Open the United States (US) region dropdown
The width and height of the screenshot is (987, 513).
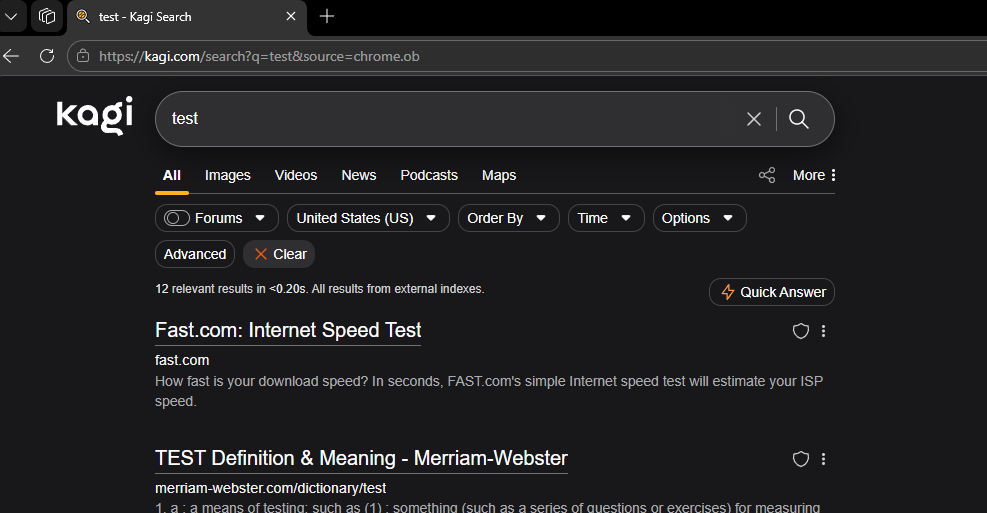(x=368, y=218)
